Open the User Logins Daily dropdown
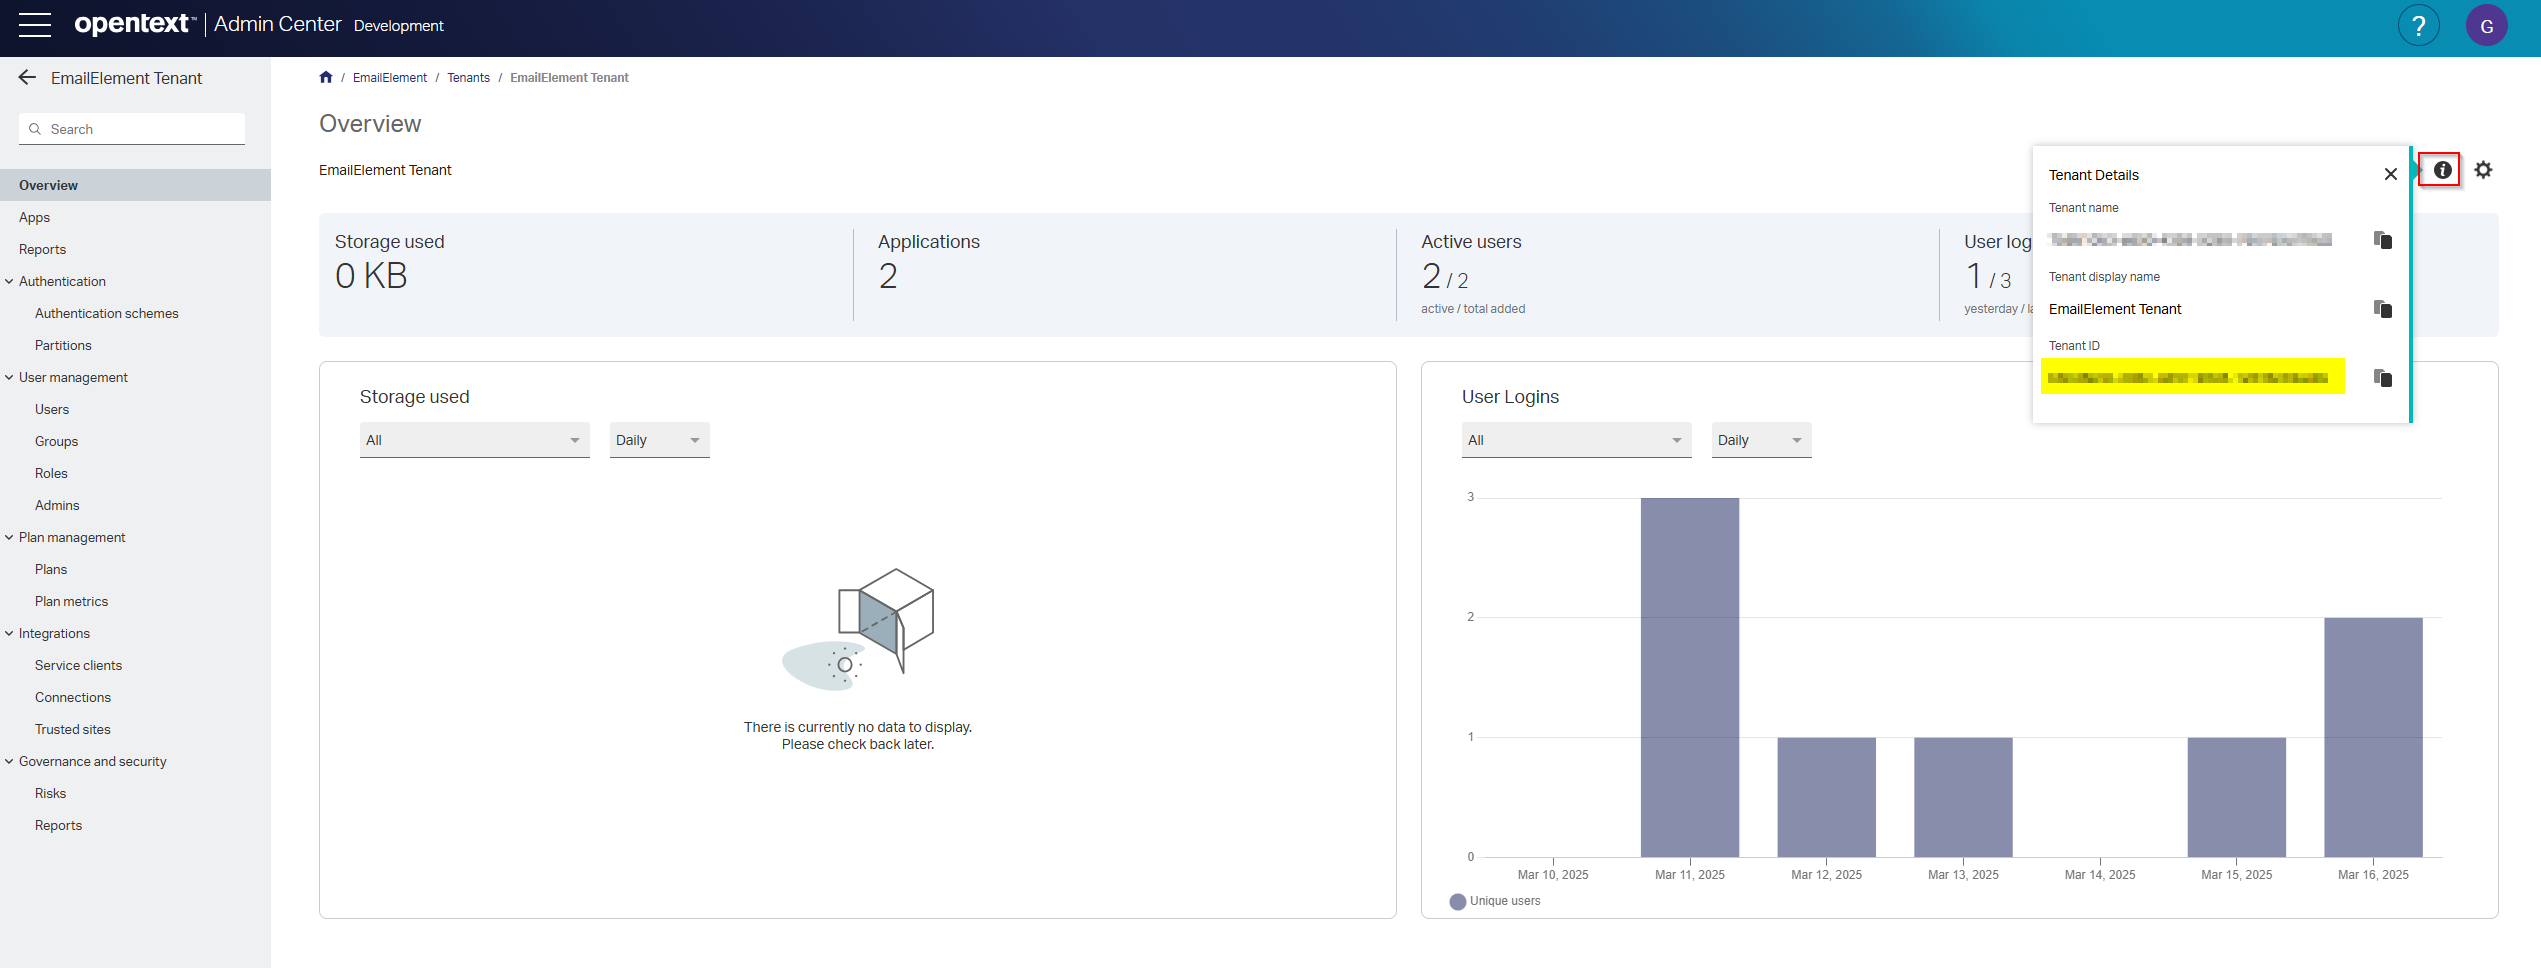This screenshot has height=968, width=2541. [1760, 440]
